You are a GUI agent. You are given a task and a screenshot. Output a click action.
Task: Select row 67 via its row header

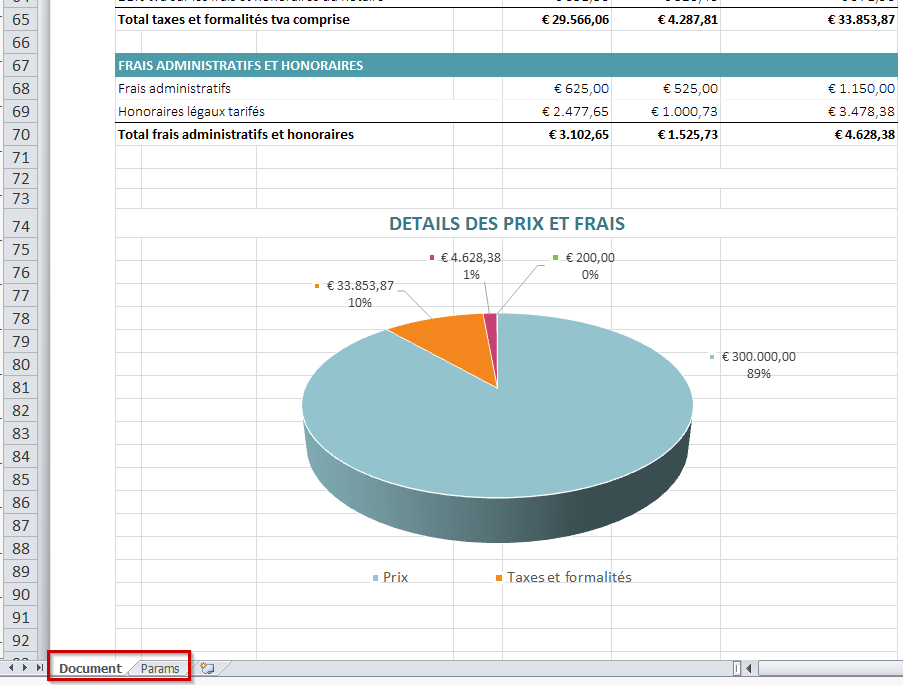(x=21, y=66)
